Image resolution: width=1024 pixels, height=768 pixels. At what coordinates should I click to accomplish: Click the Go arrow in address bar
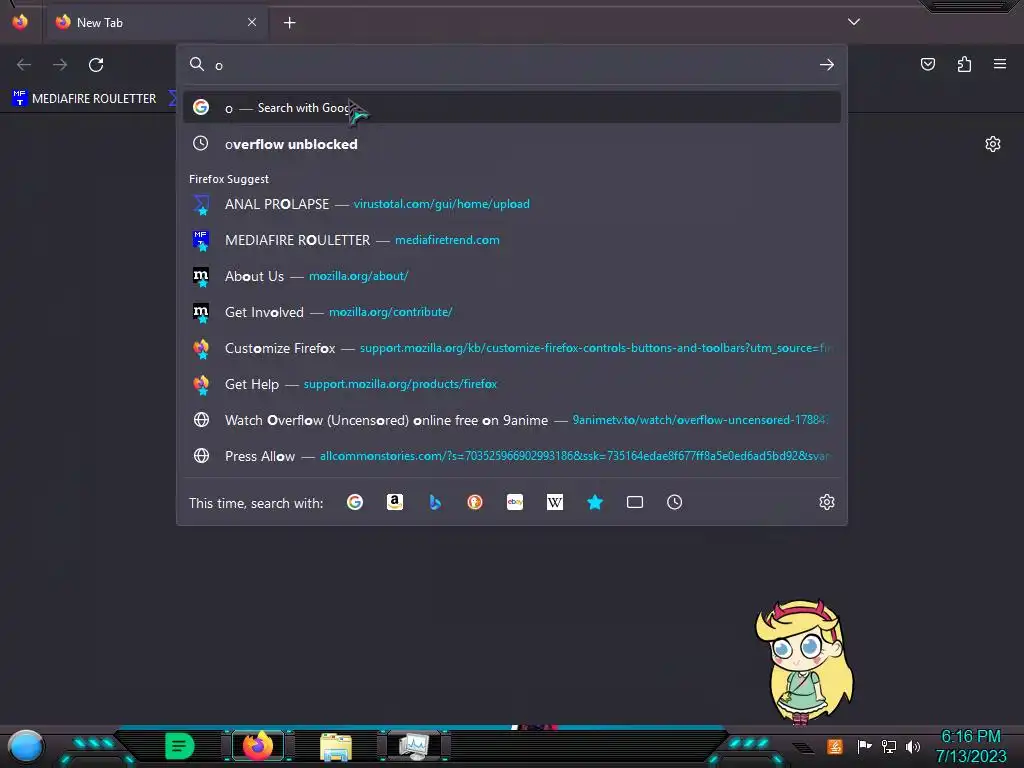coord(827,65)
